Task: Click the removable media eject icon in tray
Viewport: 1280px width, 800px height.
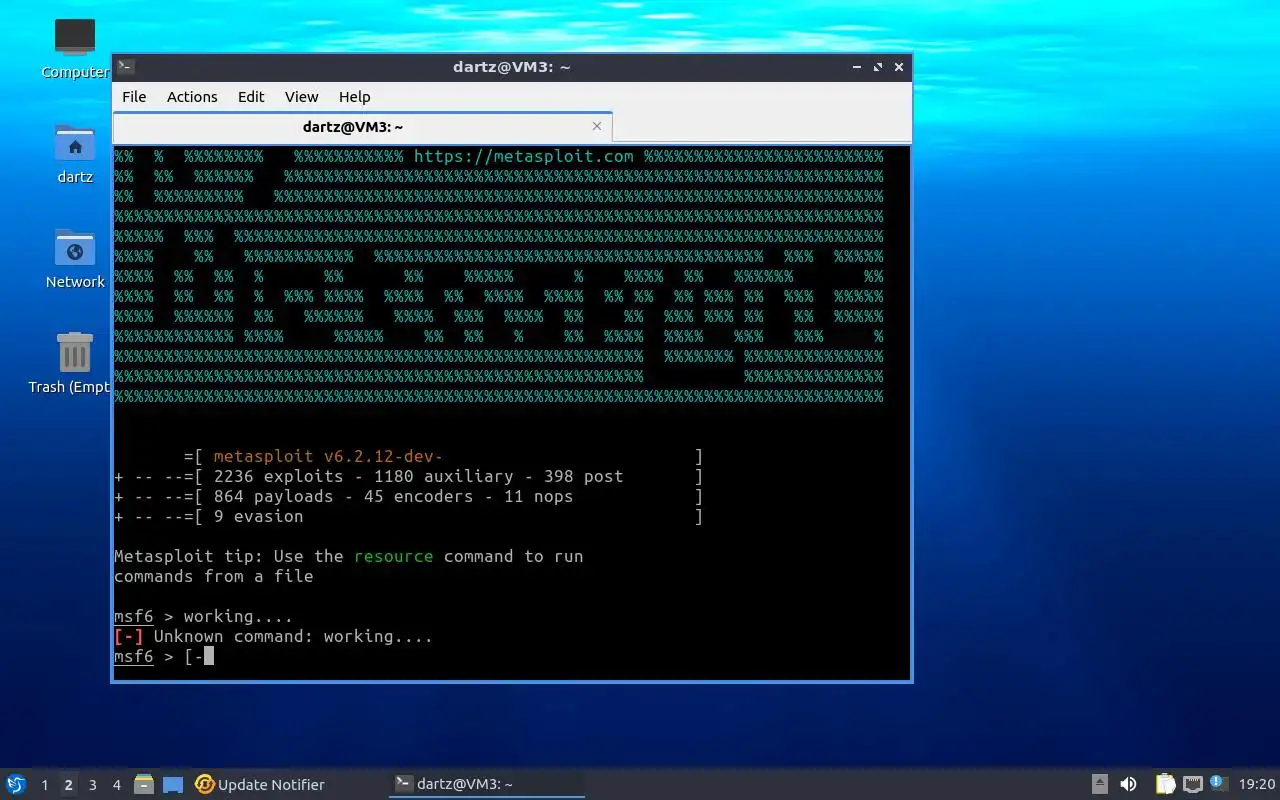Action: [1100, 785]
